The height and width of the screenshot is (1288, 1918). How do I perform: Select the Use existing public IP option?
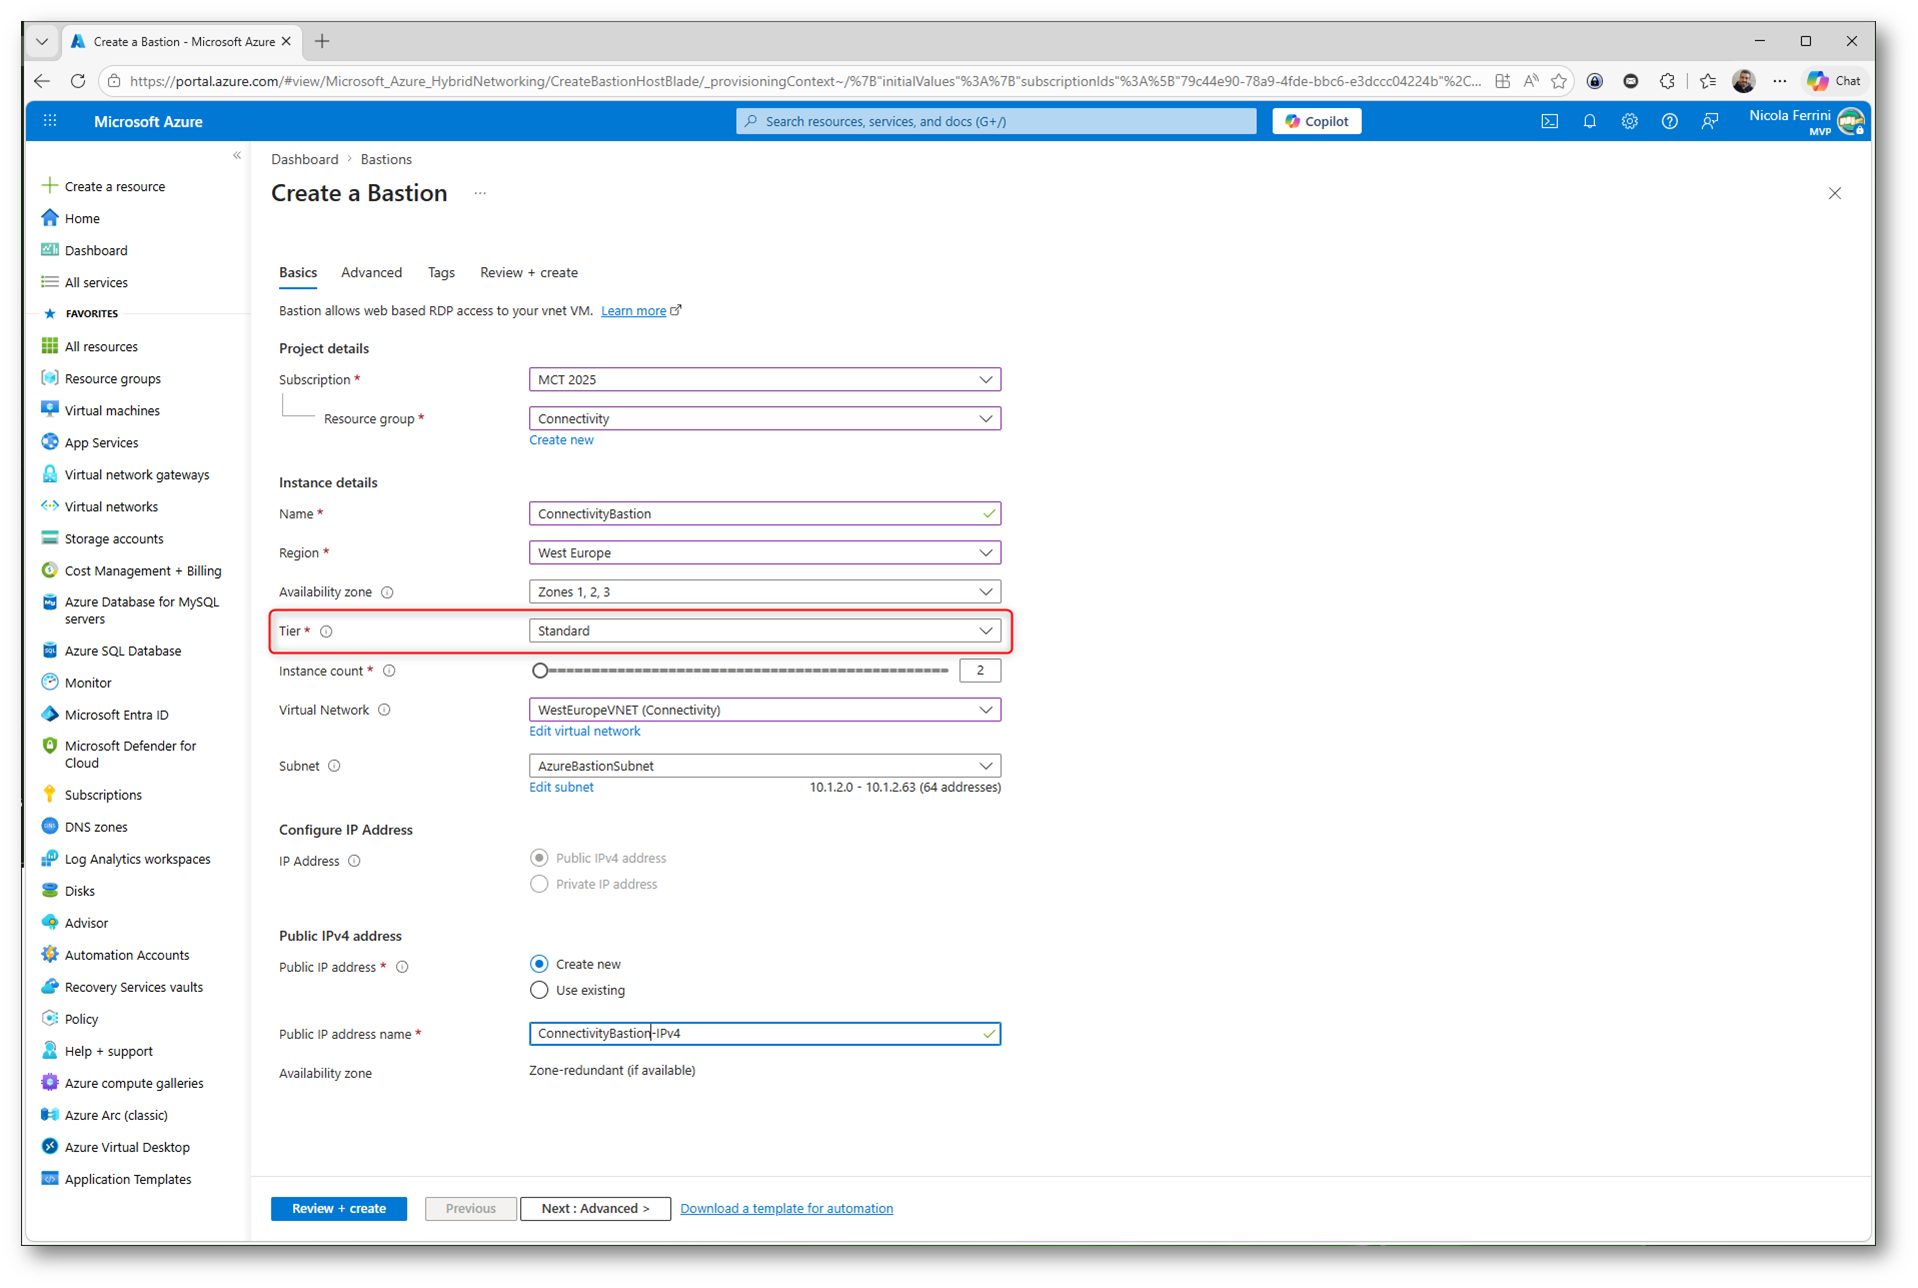539,990
